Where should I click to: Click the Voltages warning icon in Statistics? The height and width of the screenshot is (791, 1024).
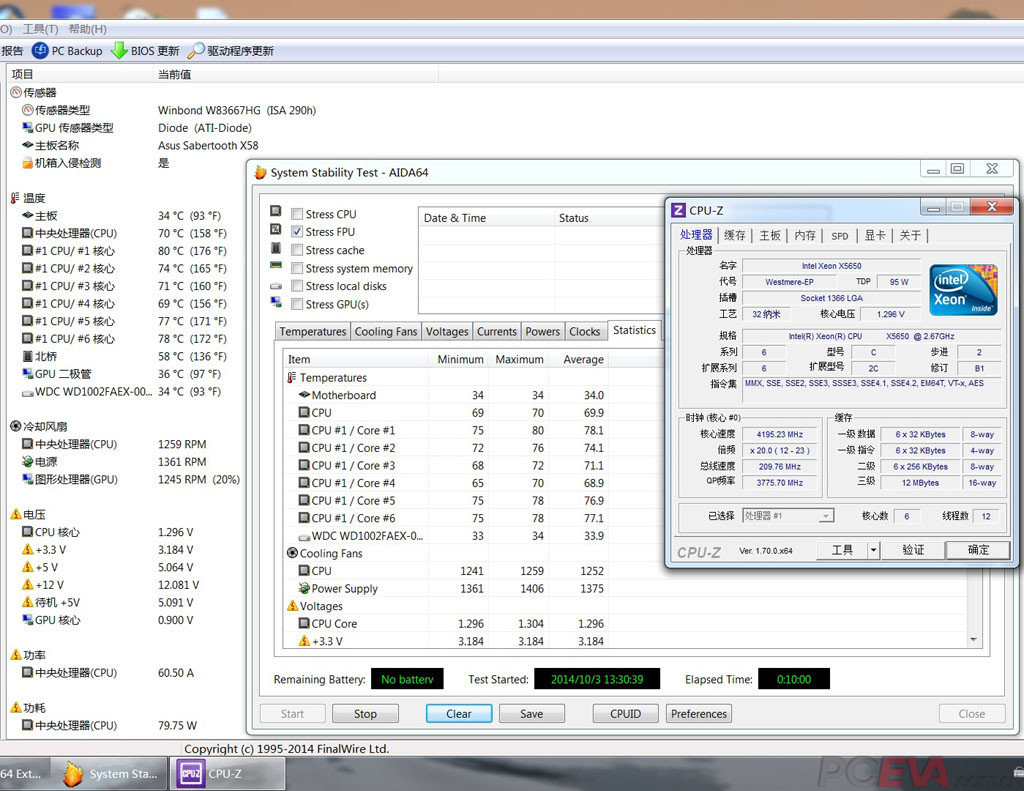click(293, 606)
